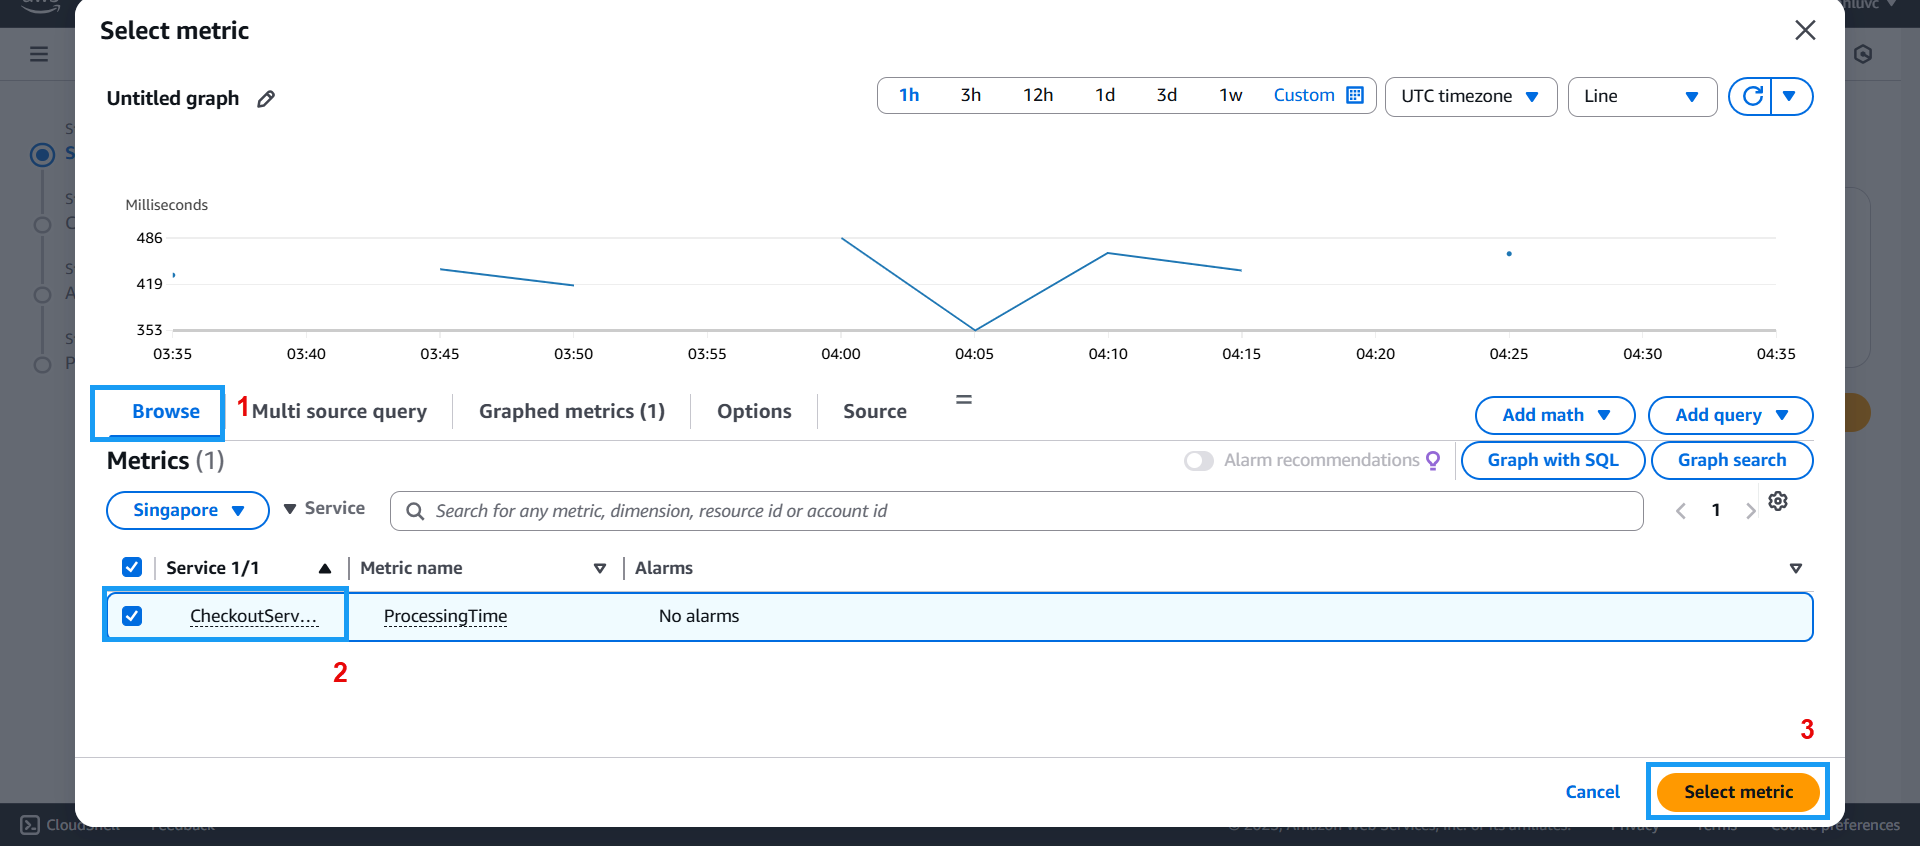Open the Line graph type dropdown

(1641, 96)
